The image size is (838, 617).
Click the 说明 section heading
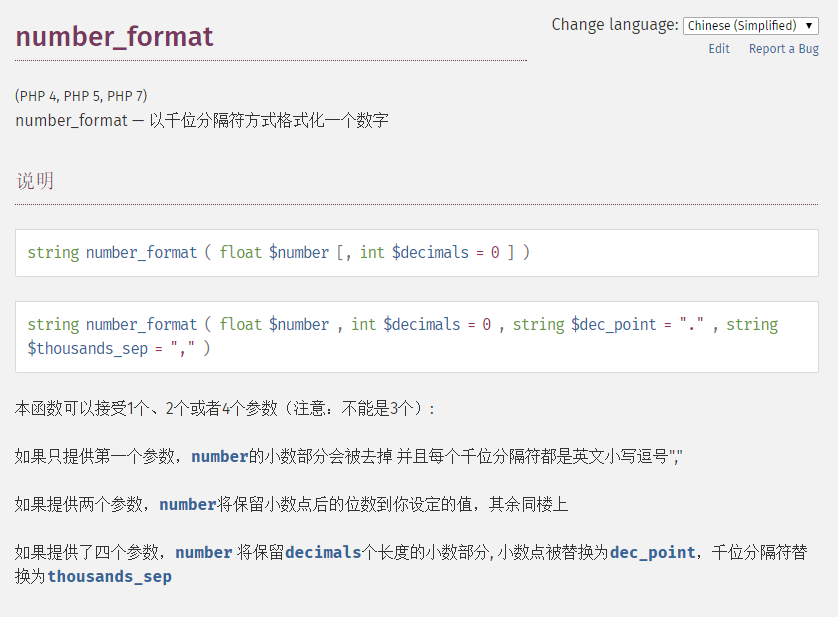pos(35,181)
